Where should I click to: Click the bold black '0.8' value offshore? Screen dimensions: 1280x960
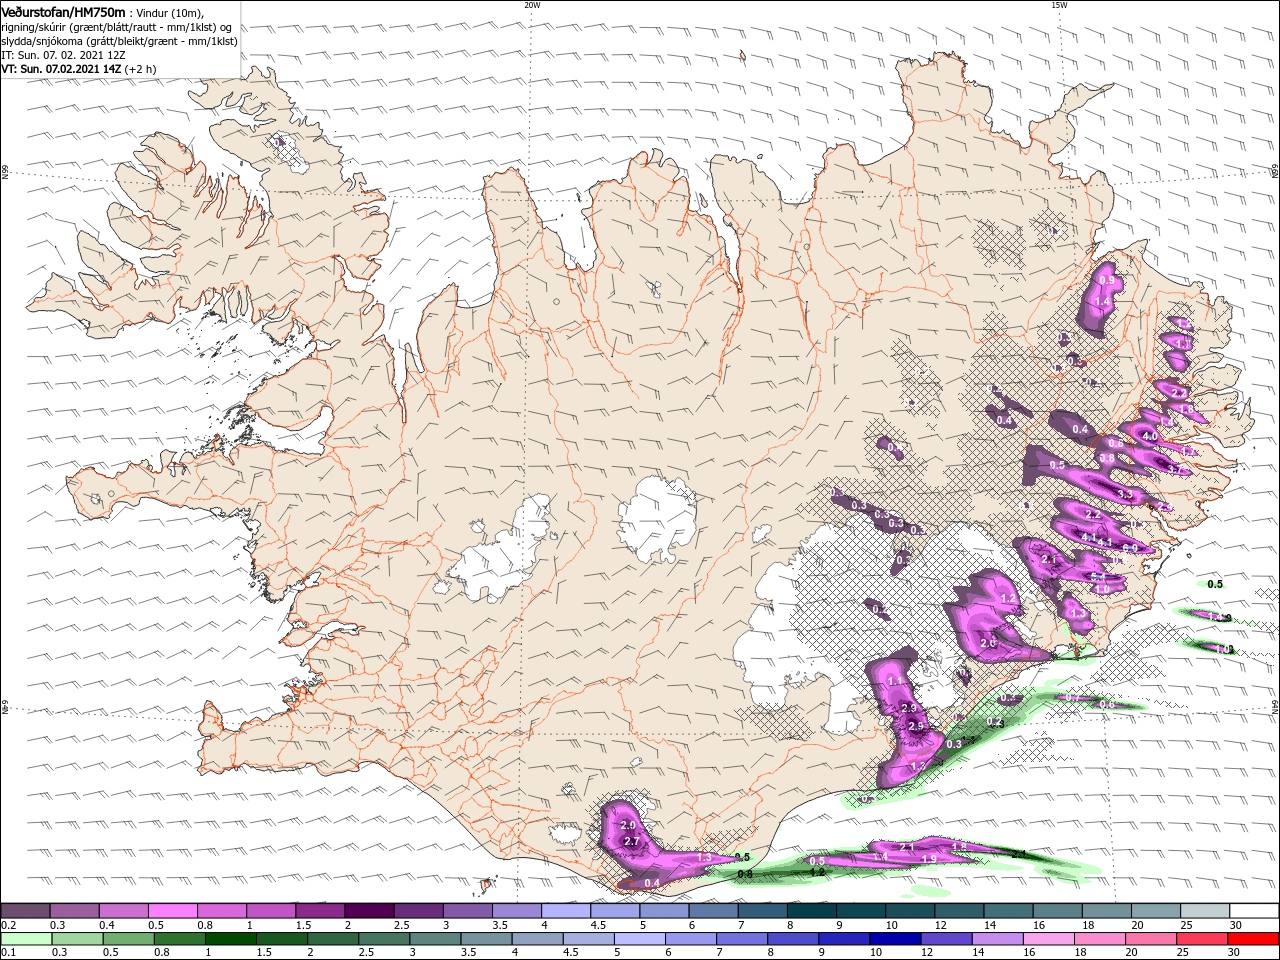[745, 874]
